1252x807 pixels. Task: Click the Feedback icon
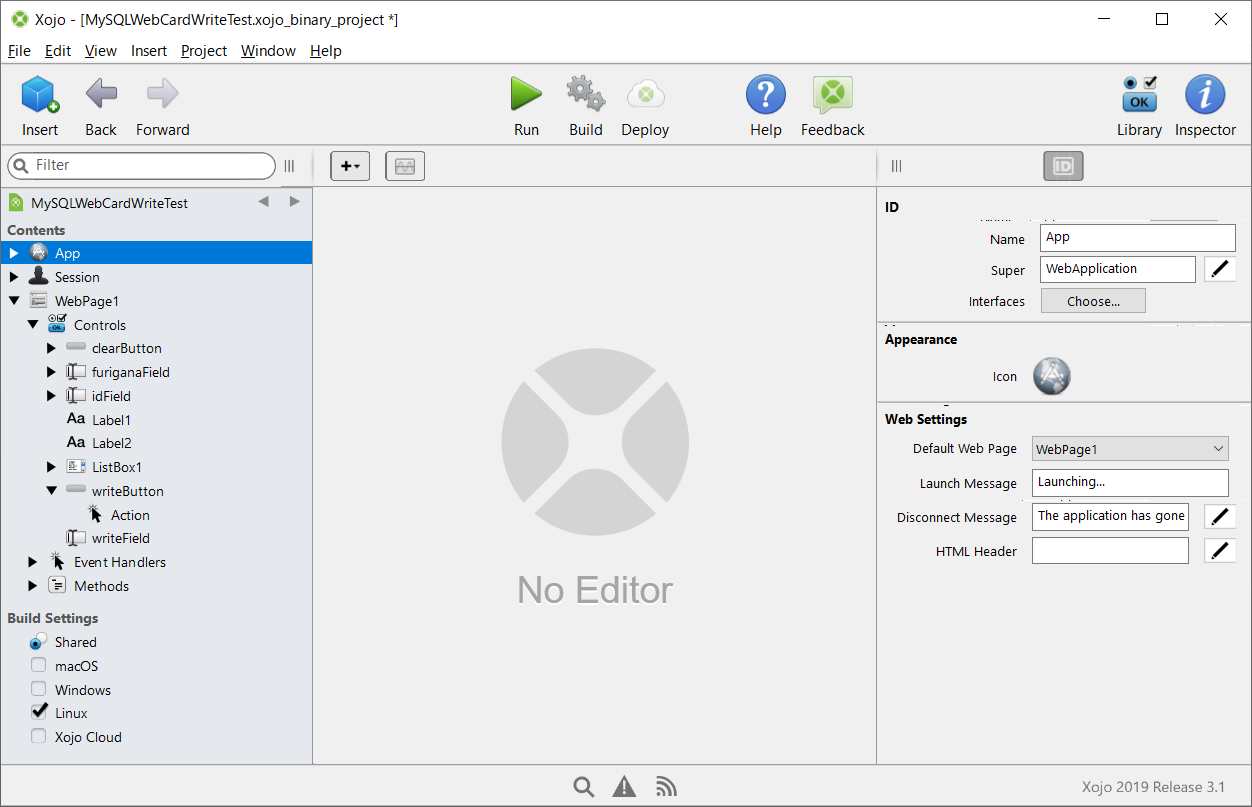click(832, 95)
